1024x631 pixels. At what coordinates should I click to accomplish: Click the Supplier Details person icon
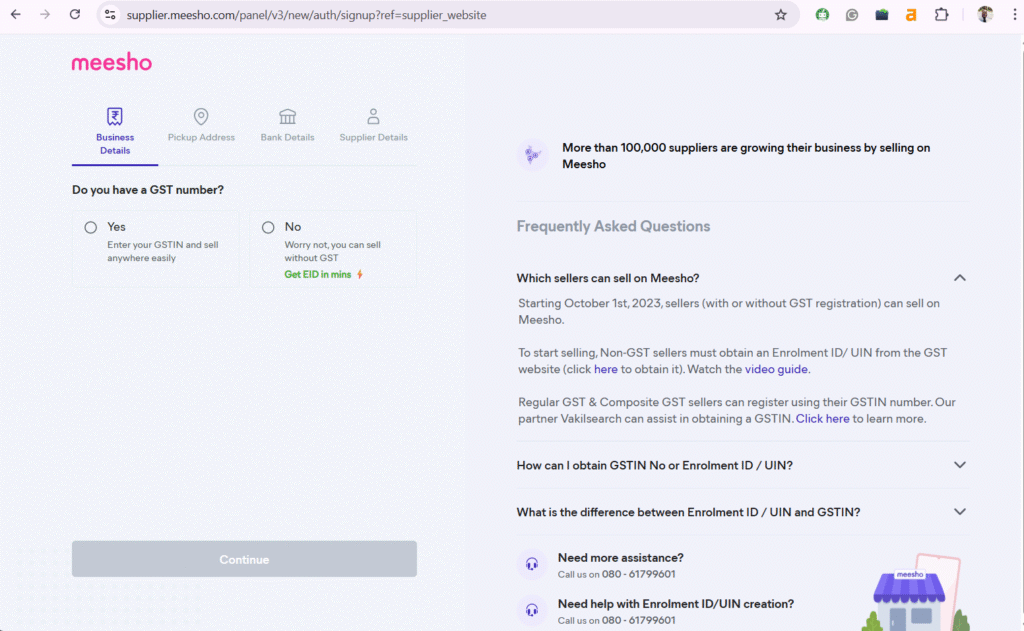click(373, 117)
